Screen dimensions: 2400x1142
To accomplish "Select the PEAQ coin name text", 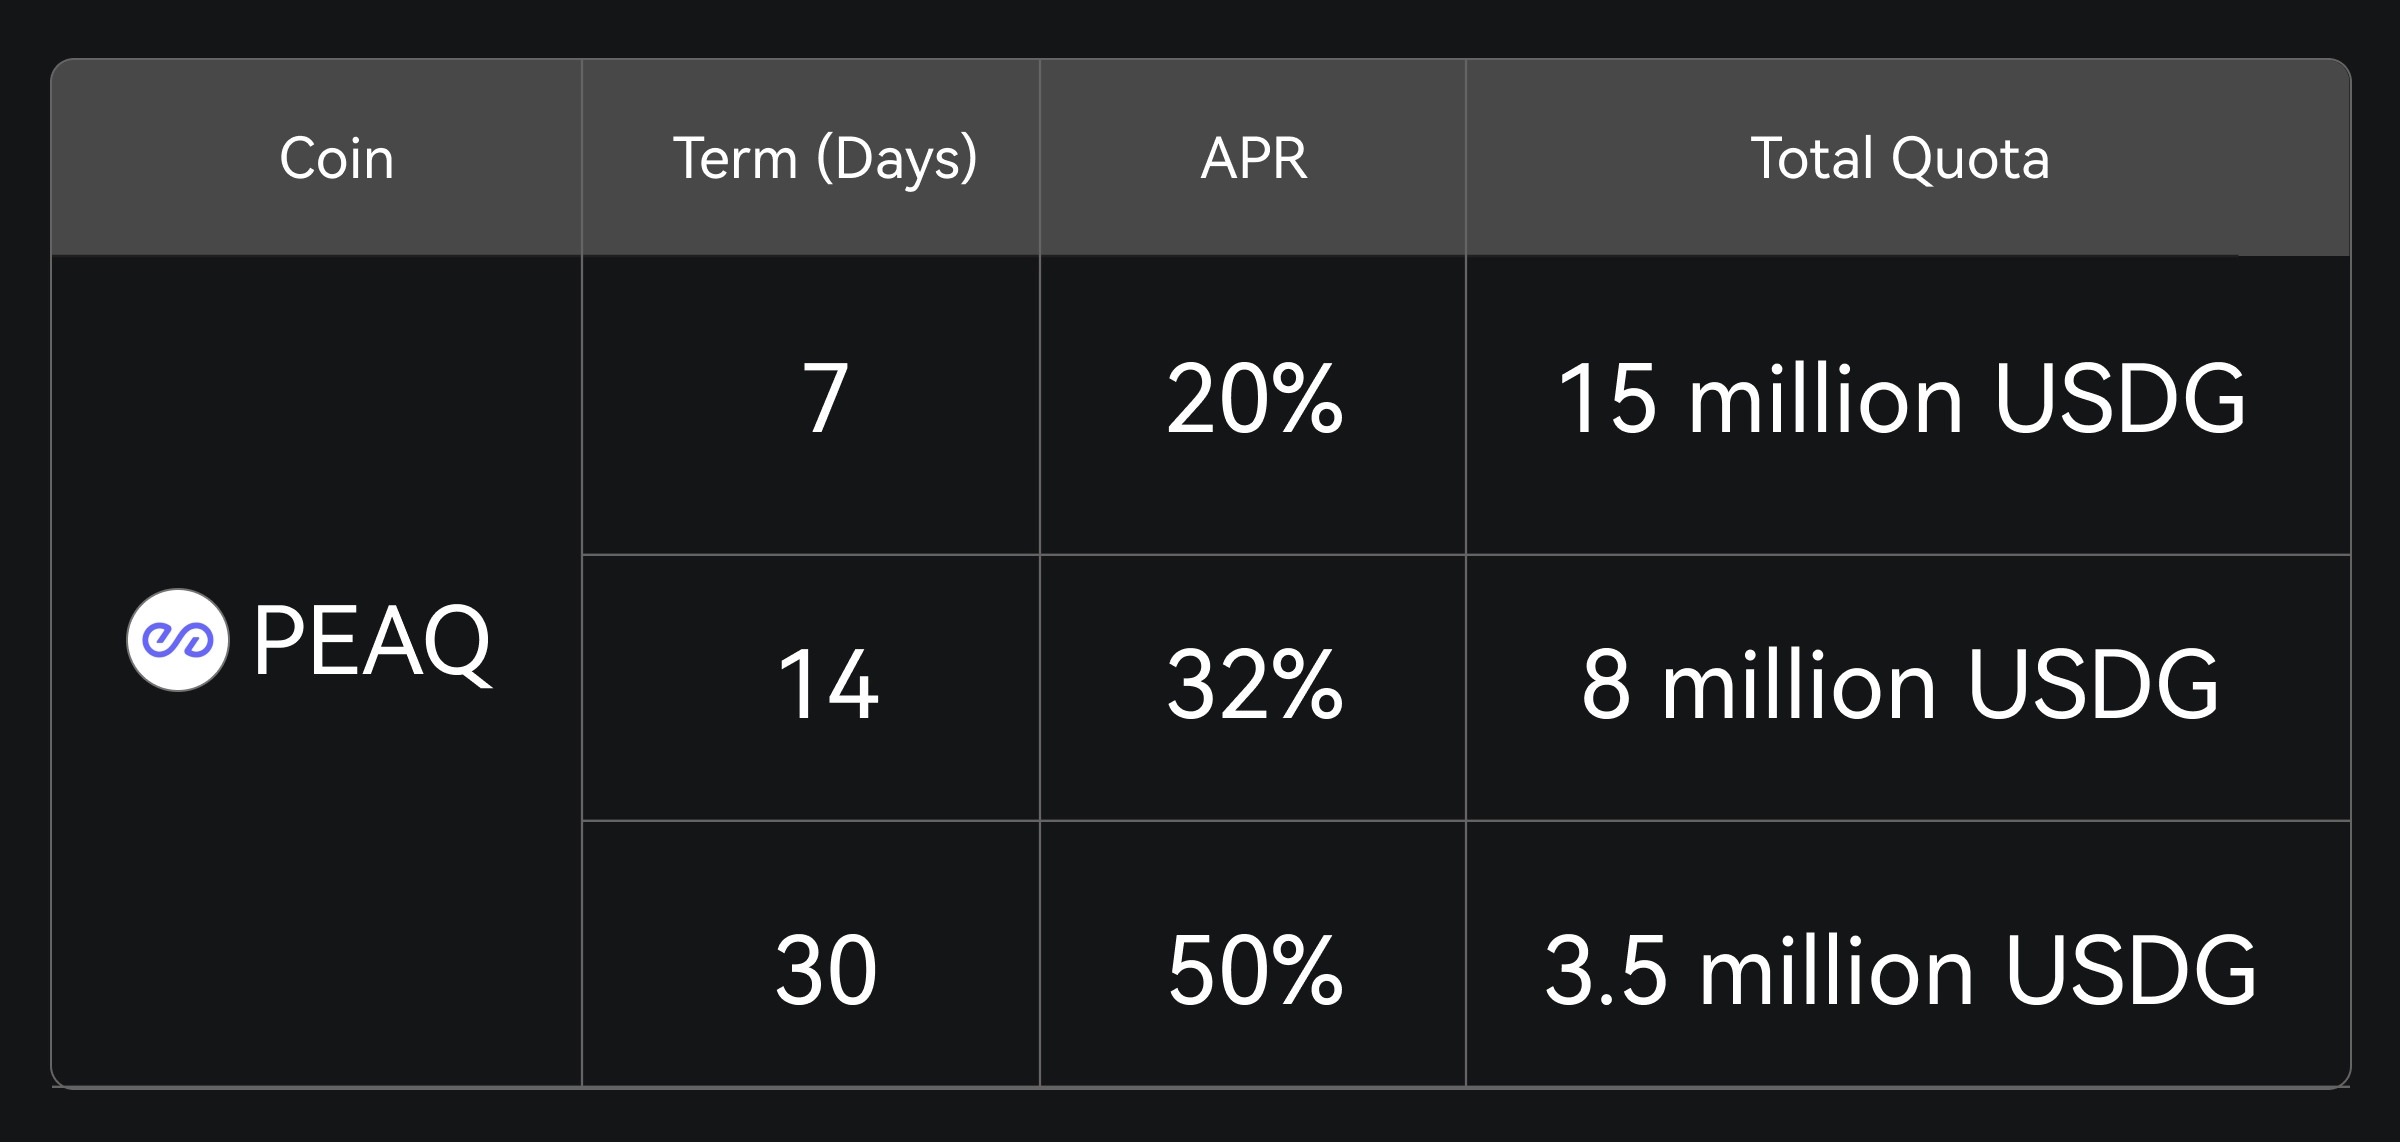I will (x=372, y=642).
